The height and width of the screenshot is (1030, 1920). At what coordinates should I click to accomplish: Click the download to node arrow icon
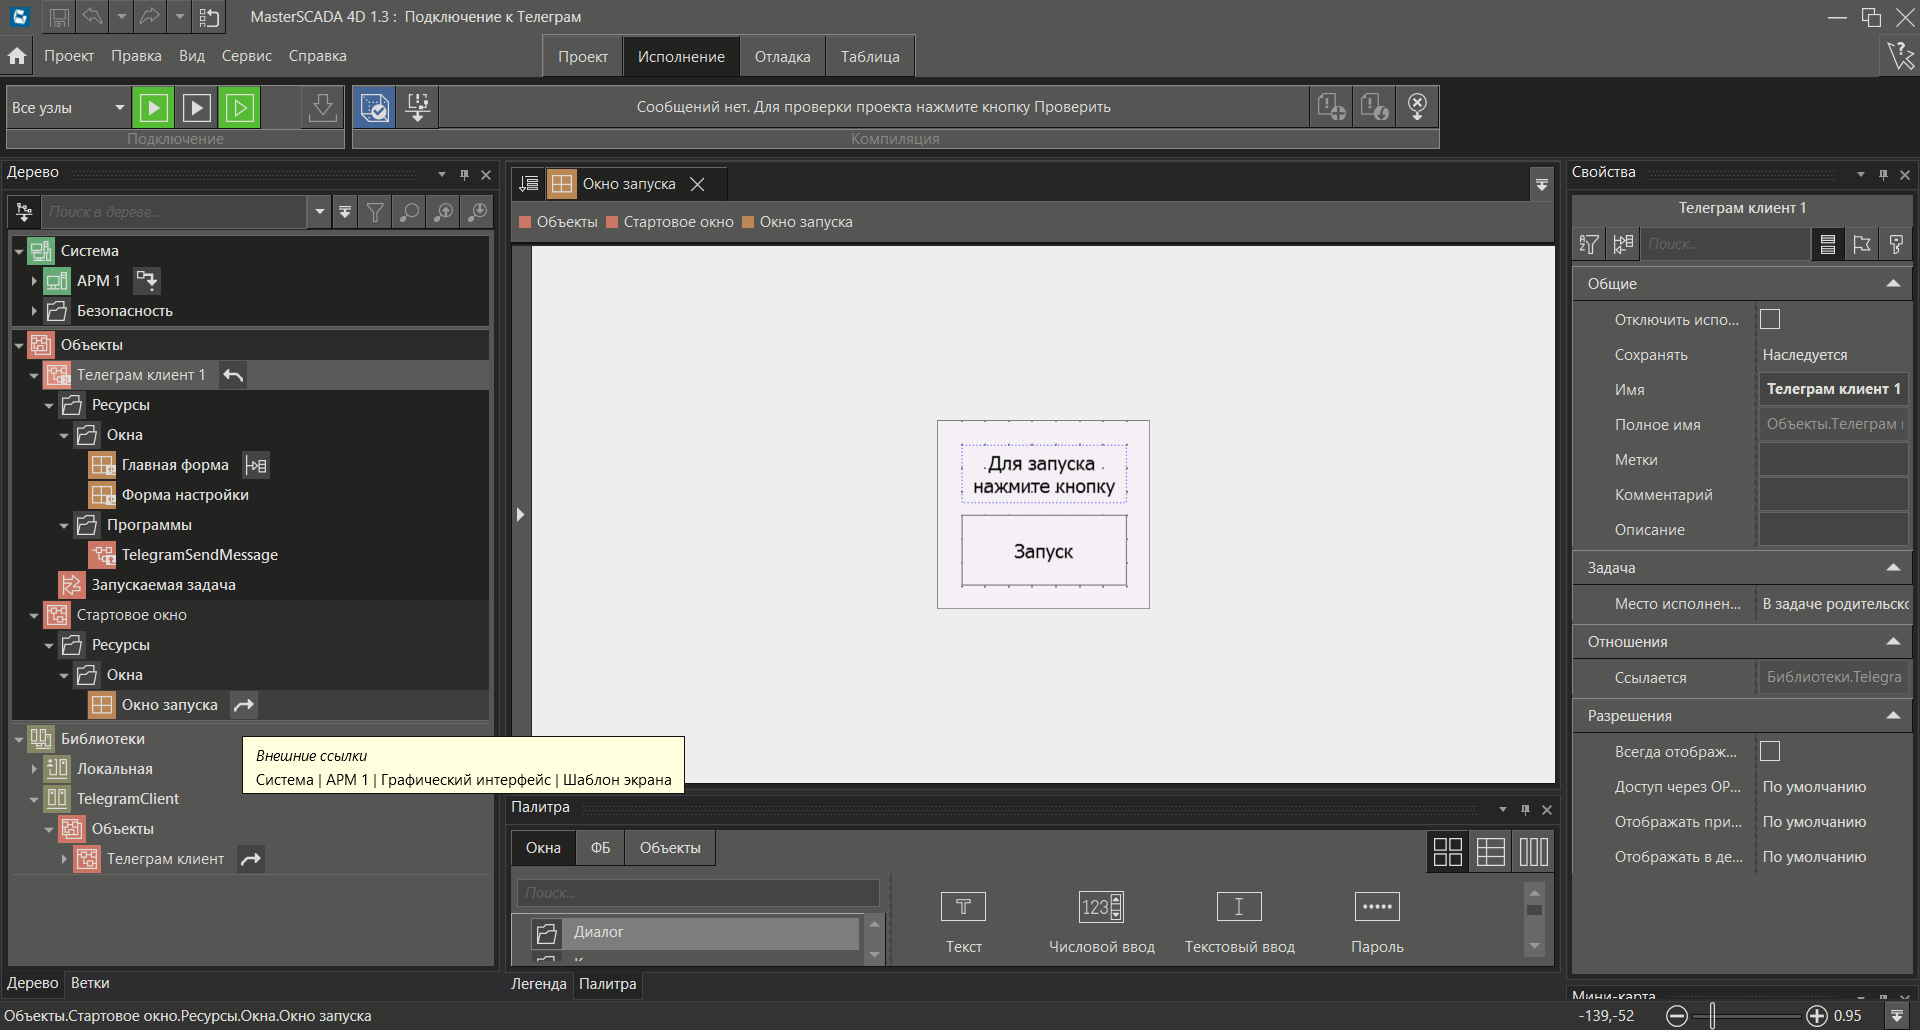pyautogui.click(x=322, y=107)
